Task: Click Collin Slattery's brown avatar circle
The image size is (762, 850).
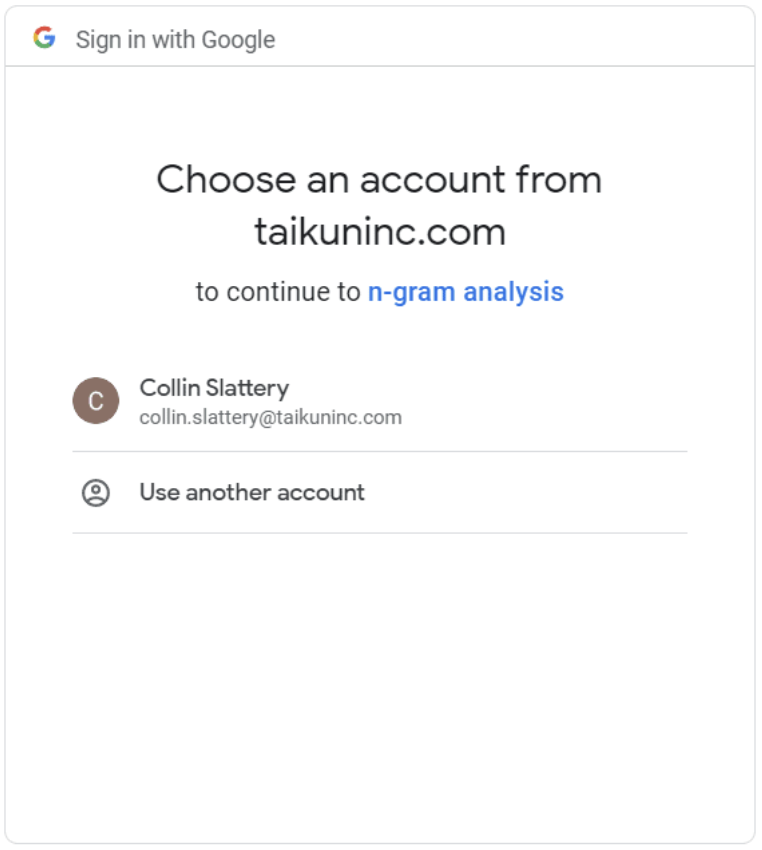Action: click(x=96, y=401)
